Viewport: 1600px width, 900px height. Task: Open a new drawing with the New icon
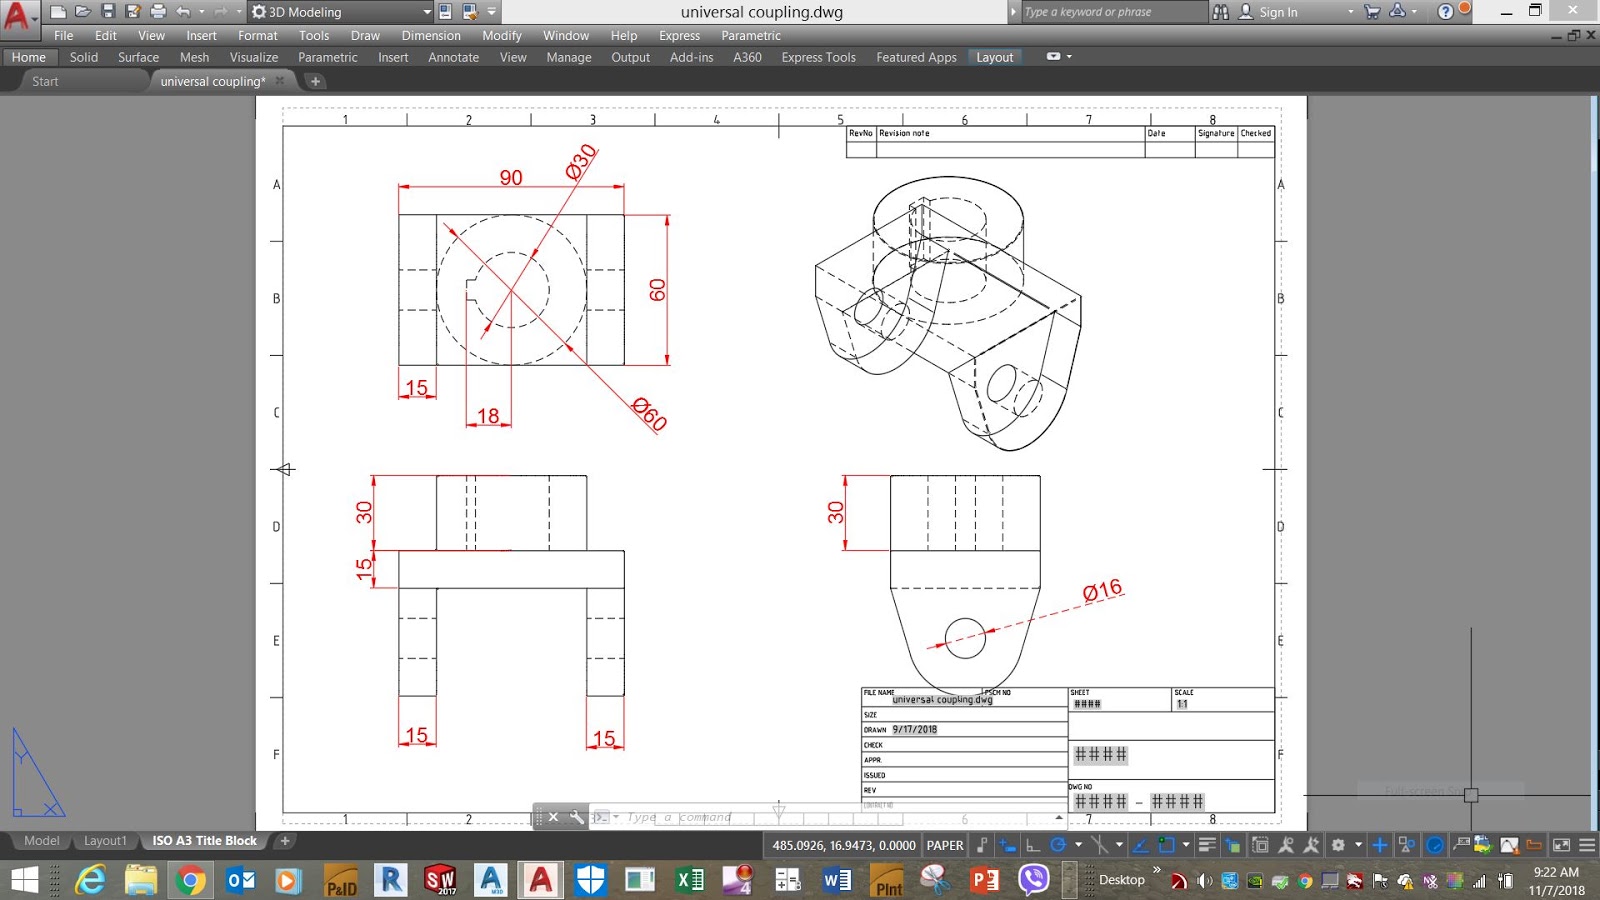pyautogui.click(x=57, y=11)
